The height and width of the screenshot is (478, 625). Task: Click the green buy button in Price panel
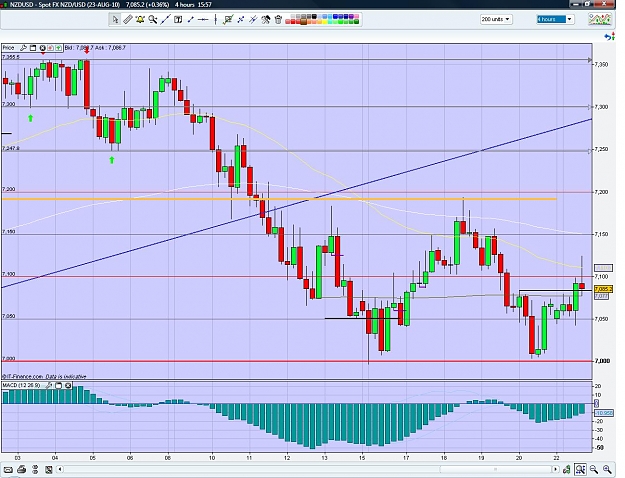coord(59,48)
